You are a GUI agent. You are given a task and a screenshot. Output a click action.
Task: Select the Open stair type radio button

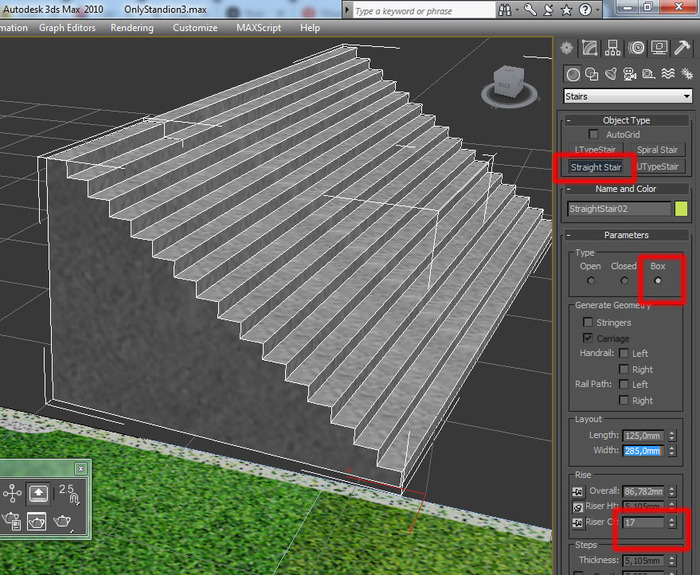(x=590, y=281)
